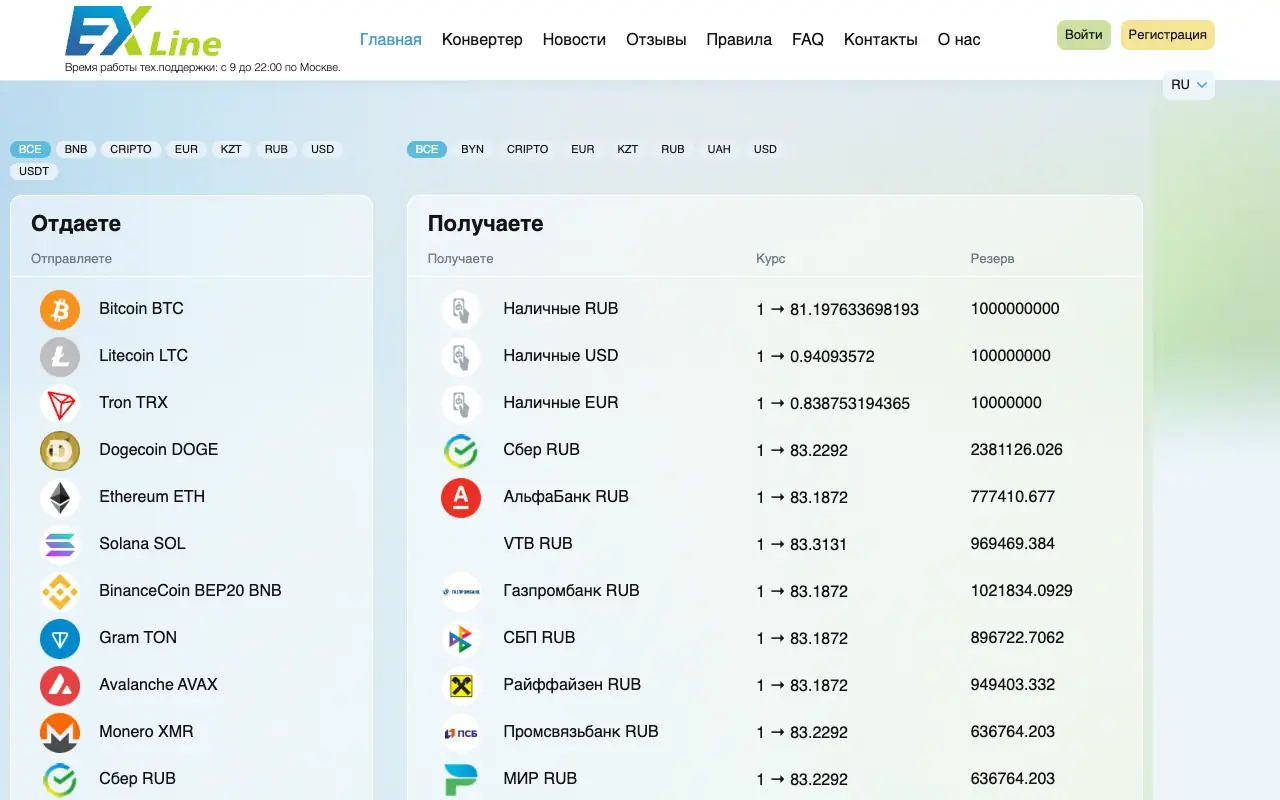Click the Litecoin LTC icon
Screen dimensions: 1280x800
click(x=60, y=357)
